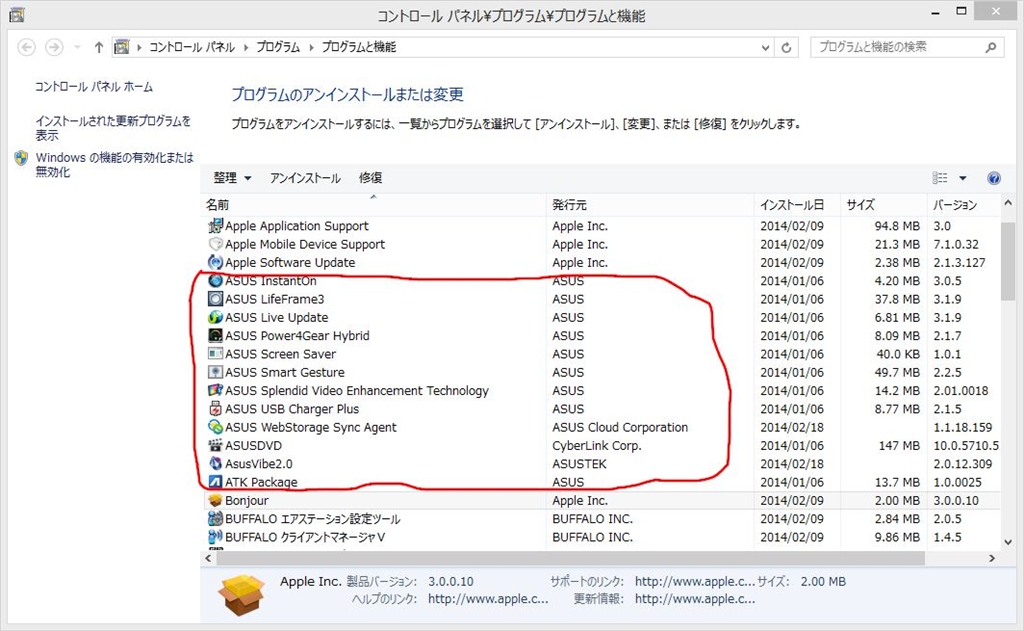Click the ASUS Live Update icon
This screenshot has height=631, width=1024.
tap(215, 317)
